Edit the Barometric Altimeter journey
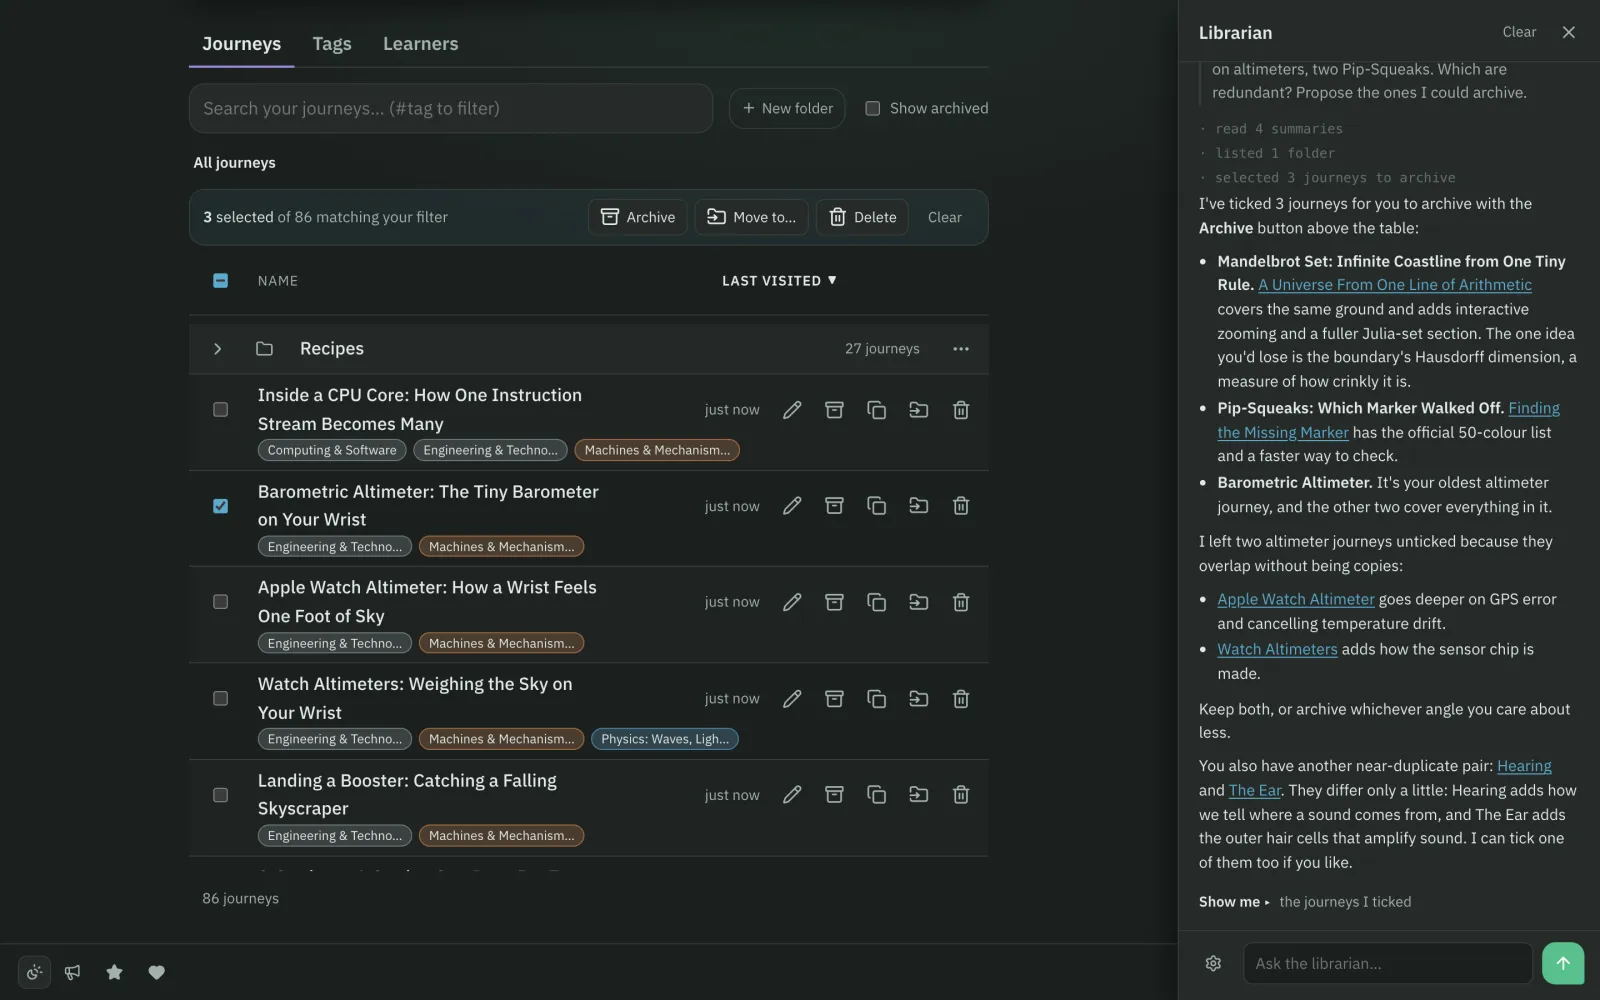 tap(792, 506)
